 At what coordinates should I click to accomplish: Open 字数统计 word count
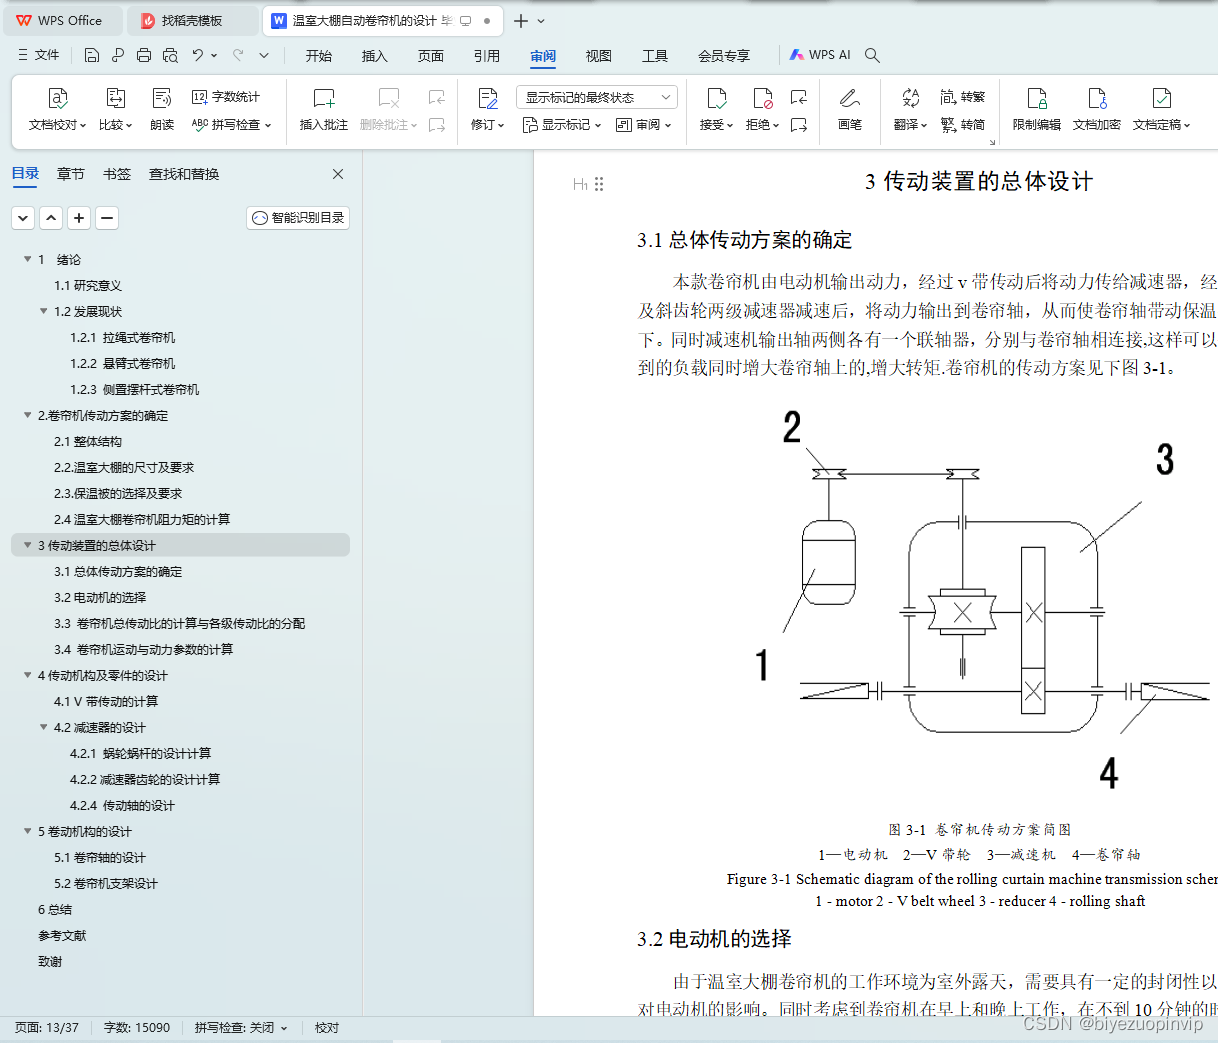pos(226,97)
